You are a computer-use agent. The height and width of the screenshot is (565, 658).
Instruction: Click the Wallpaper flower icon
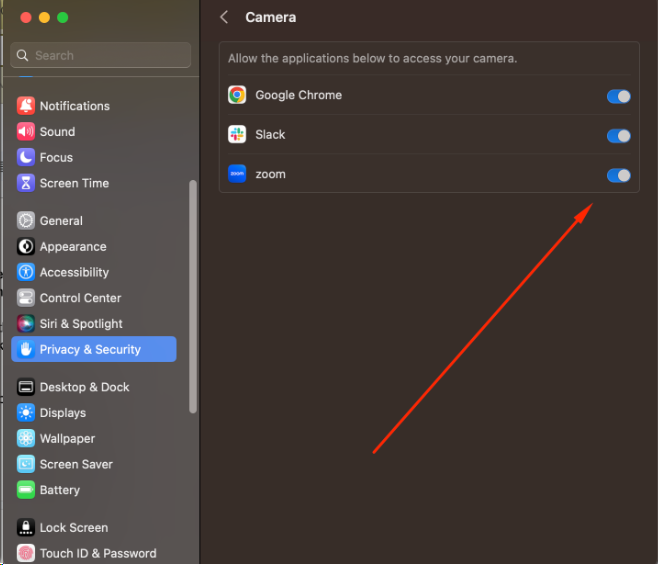pyautogui.click(x=26, y=438)
